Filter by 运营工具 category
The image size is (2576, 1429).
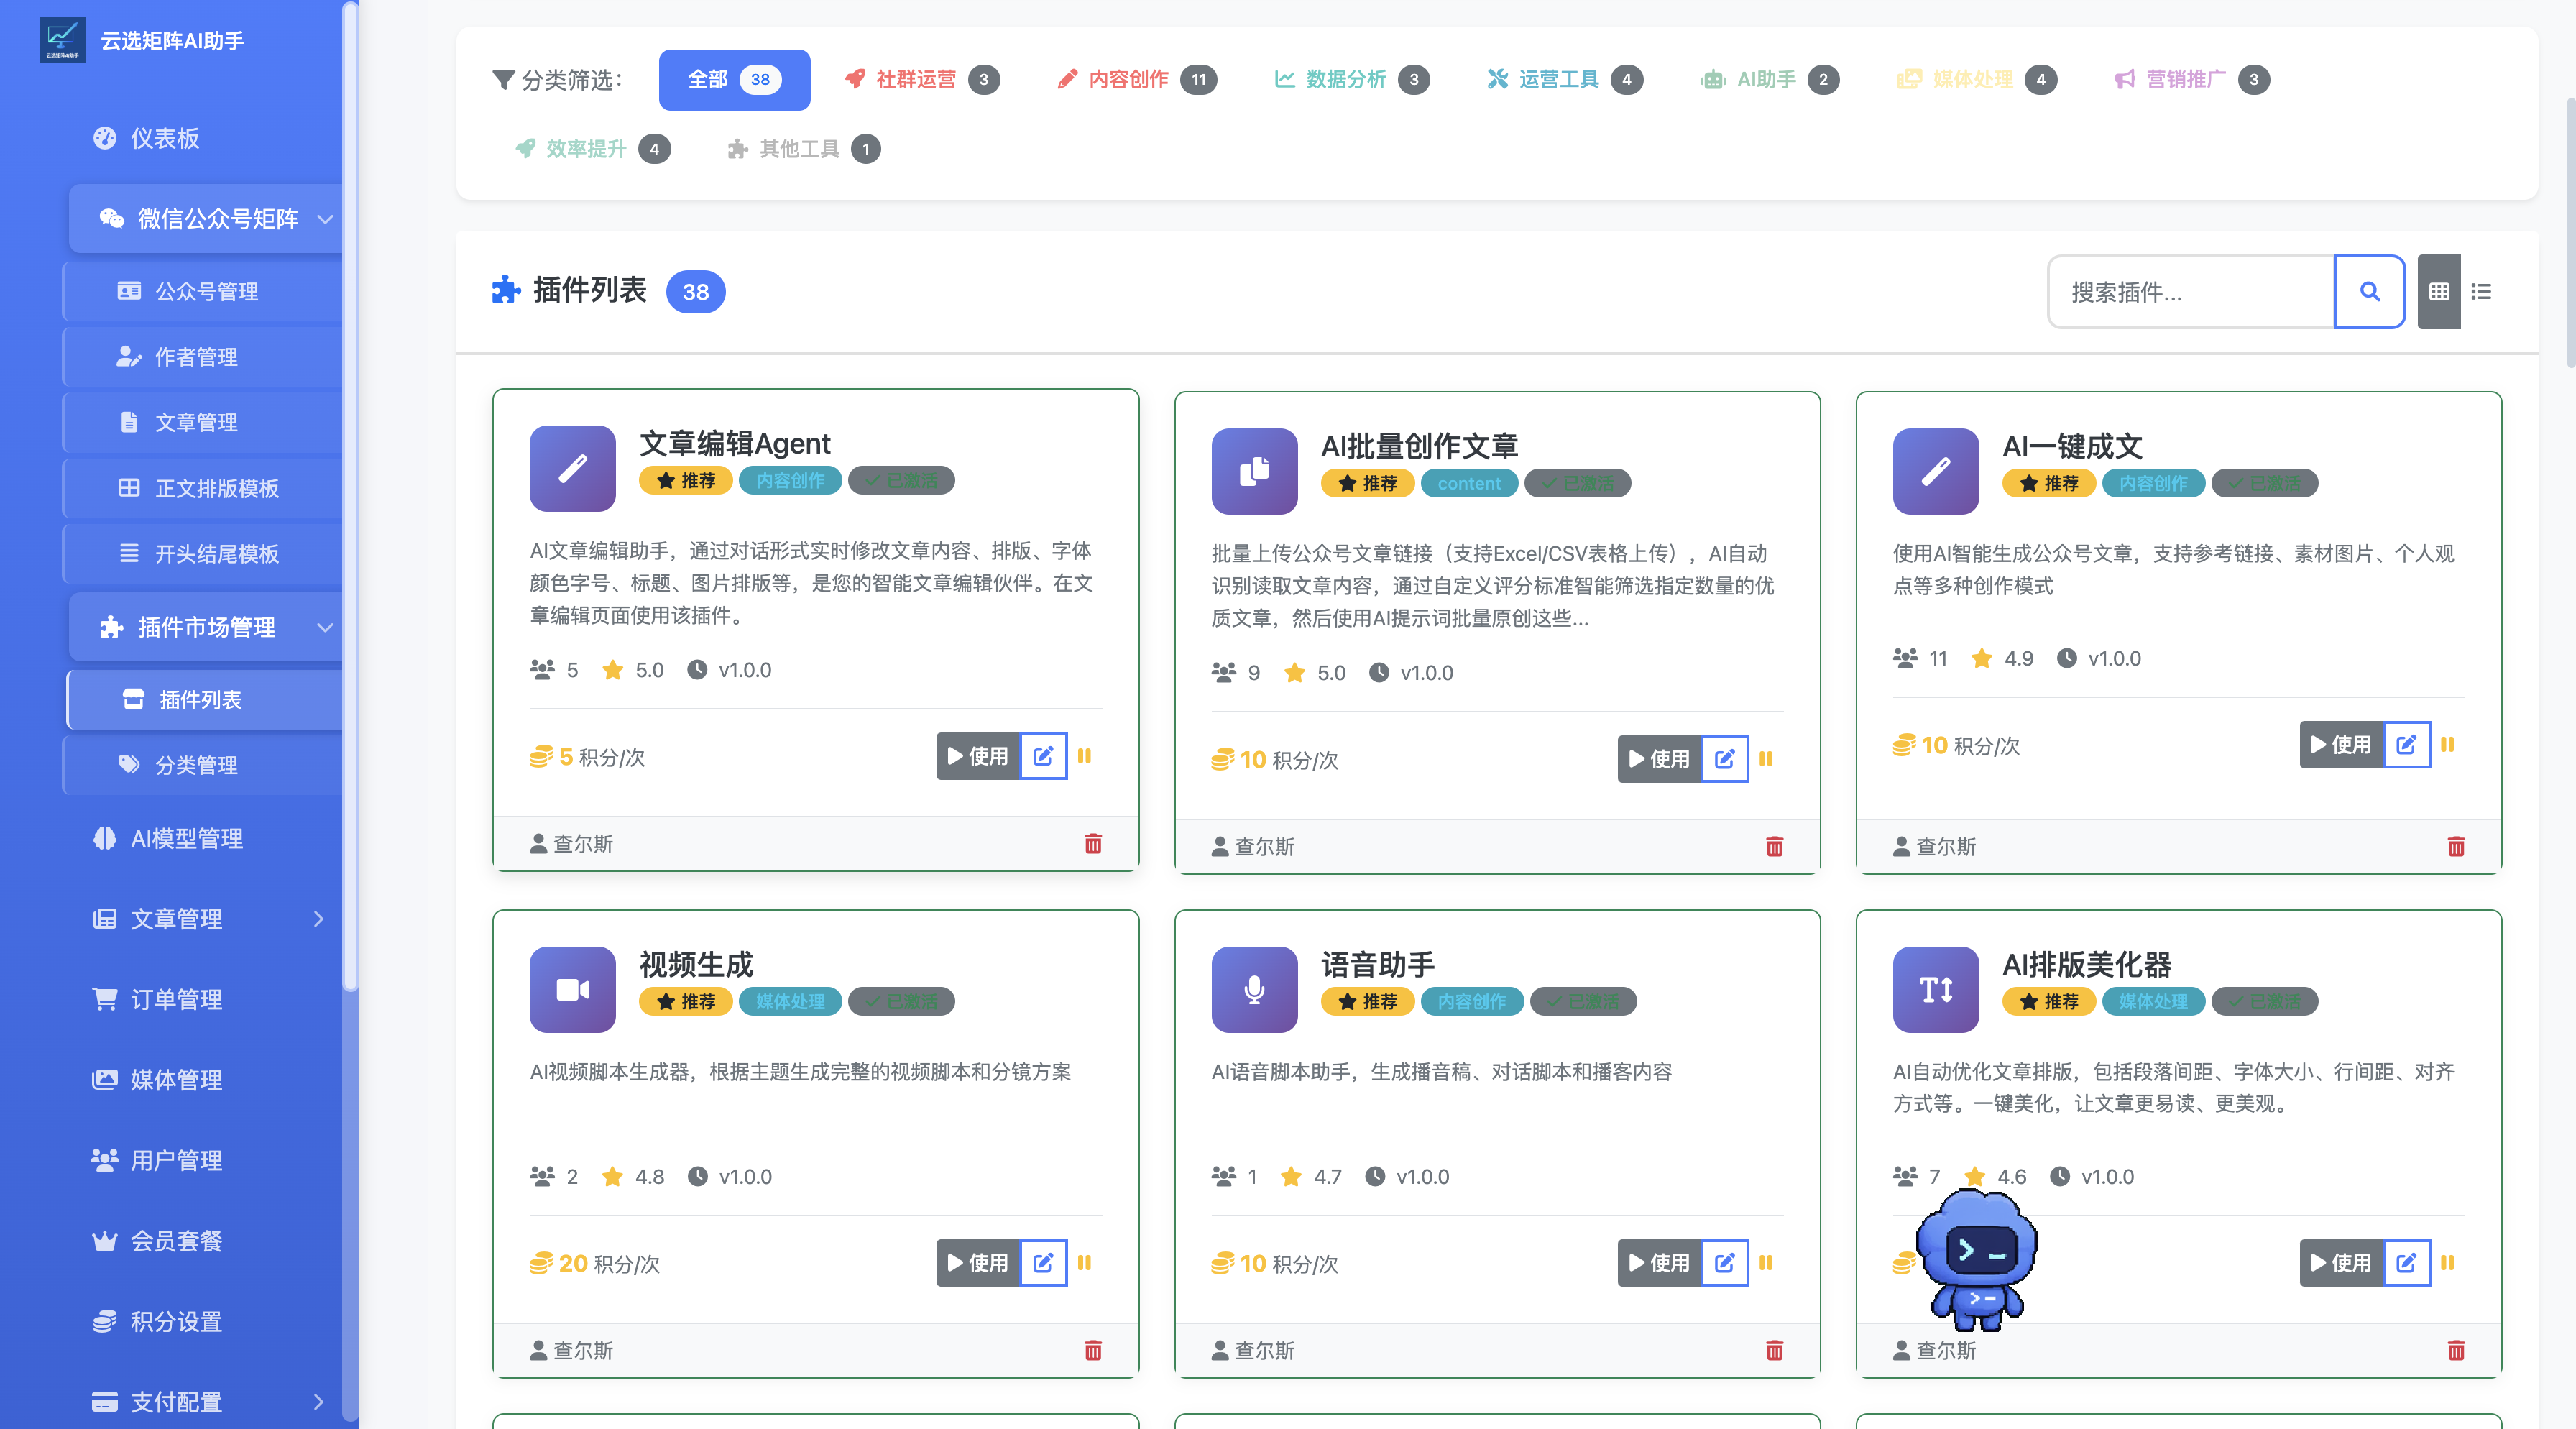[1565, 79]
